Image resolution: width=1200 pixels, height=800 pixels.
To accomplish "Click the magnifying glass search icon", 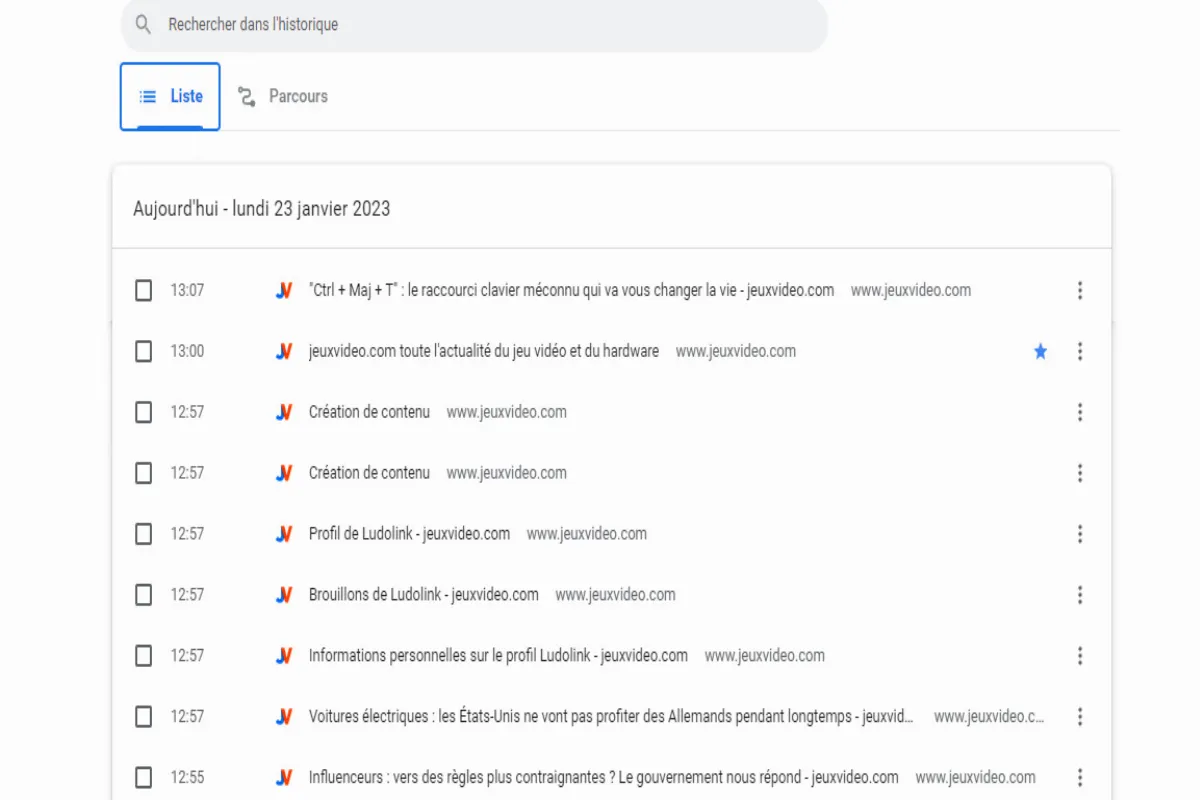I will click(x=143, y=24).
